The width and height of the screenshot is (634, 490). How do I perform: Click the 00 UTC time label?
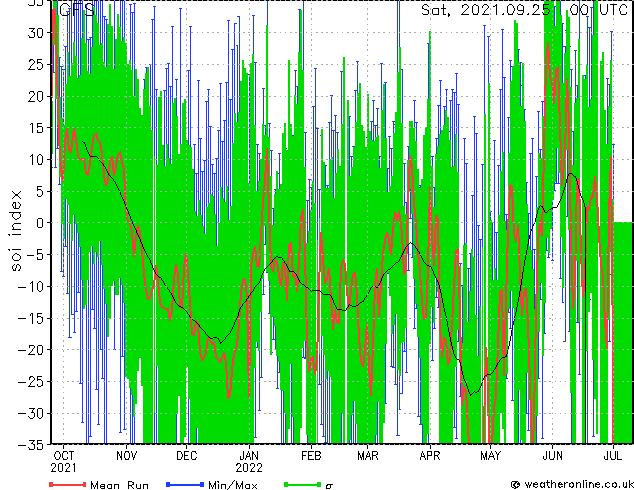[598, 10]
